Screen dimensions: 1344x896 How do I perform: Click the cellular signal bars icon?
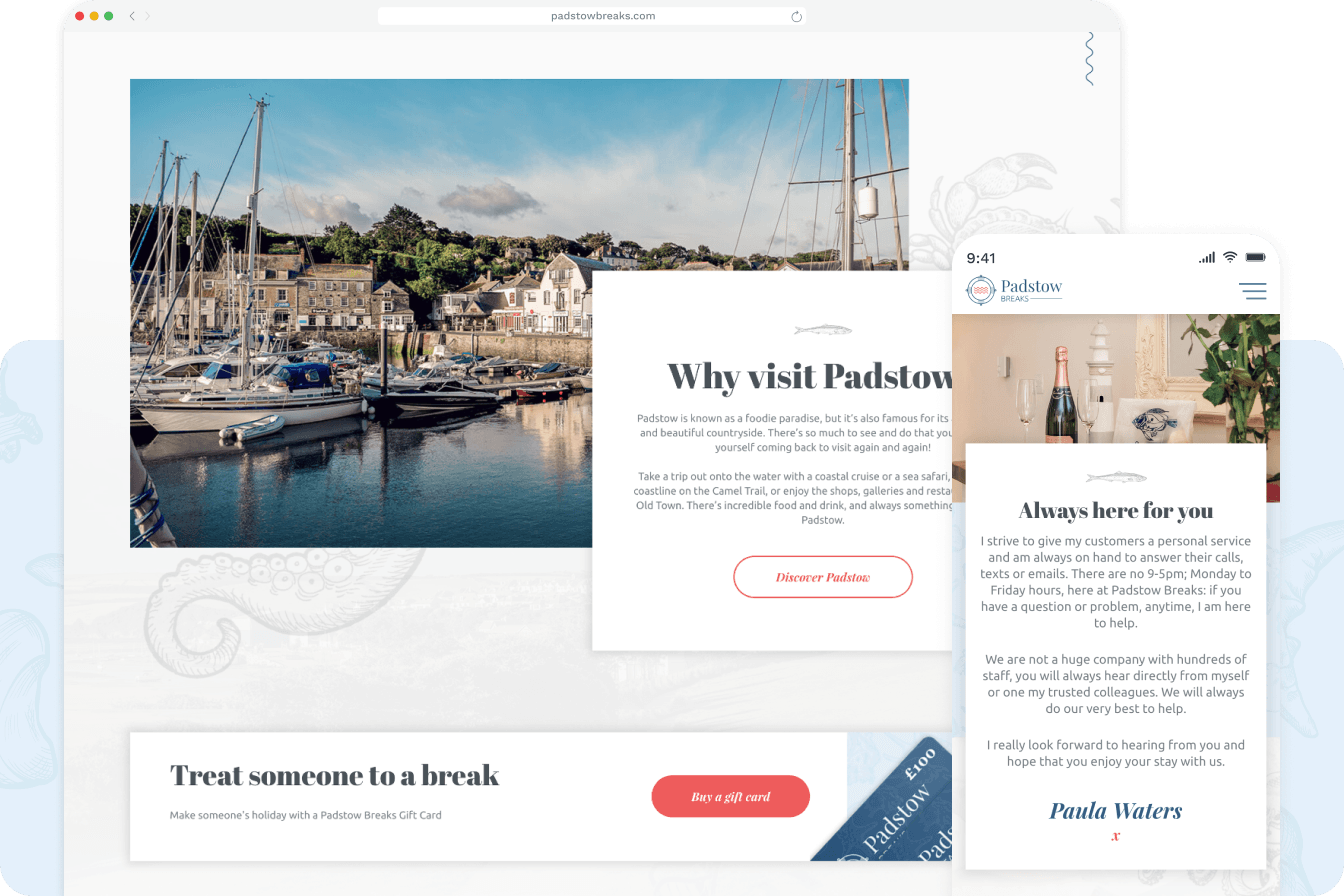coord(1207,258)
